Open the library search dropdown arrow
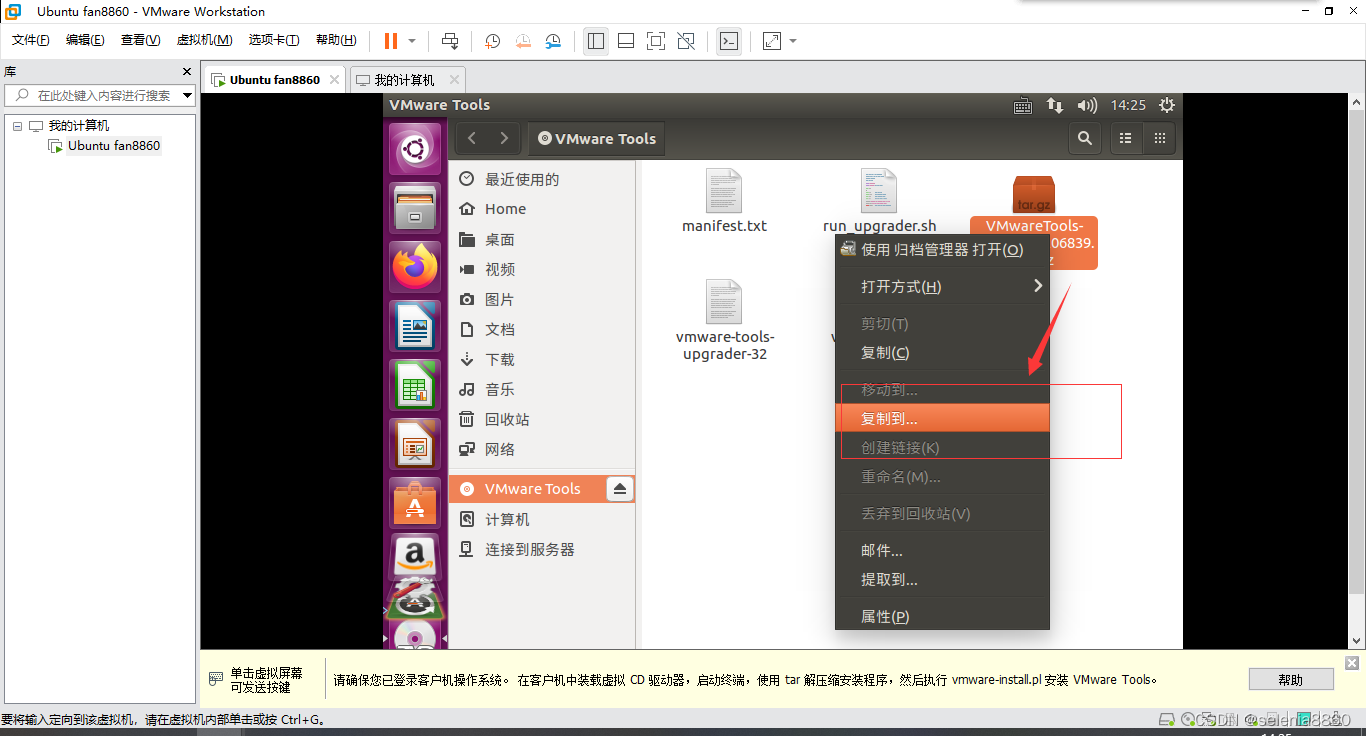The image size is (1366, 736). pyautogui.click(x=188, y=96)
